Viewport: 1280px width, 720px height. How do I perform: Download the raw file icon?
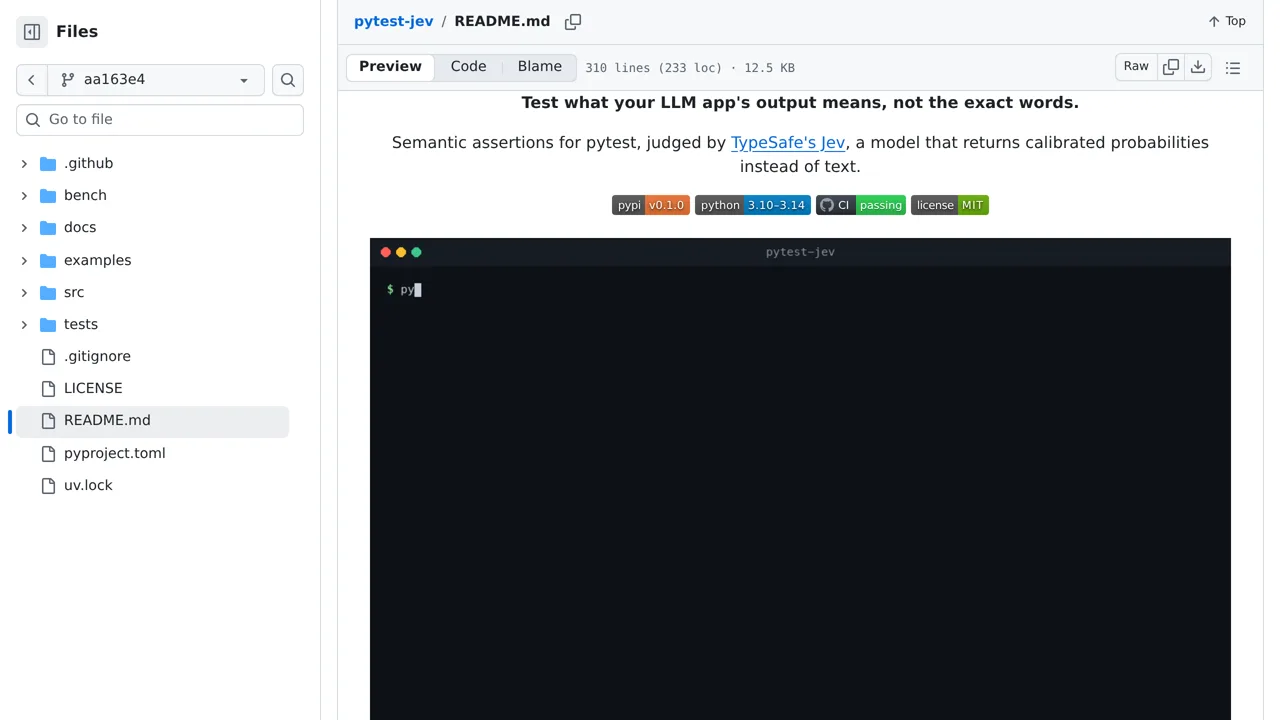click(x=1198, y=67)
